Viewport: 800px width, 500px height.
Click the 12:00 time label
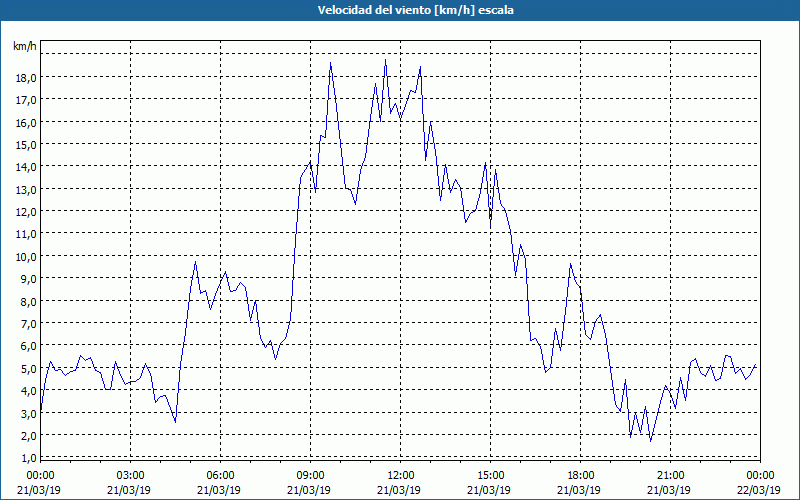(401, 476)
